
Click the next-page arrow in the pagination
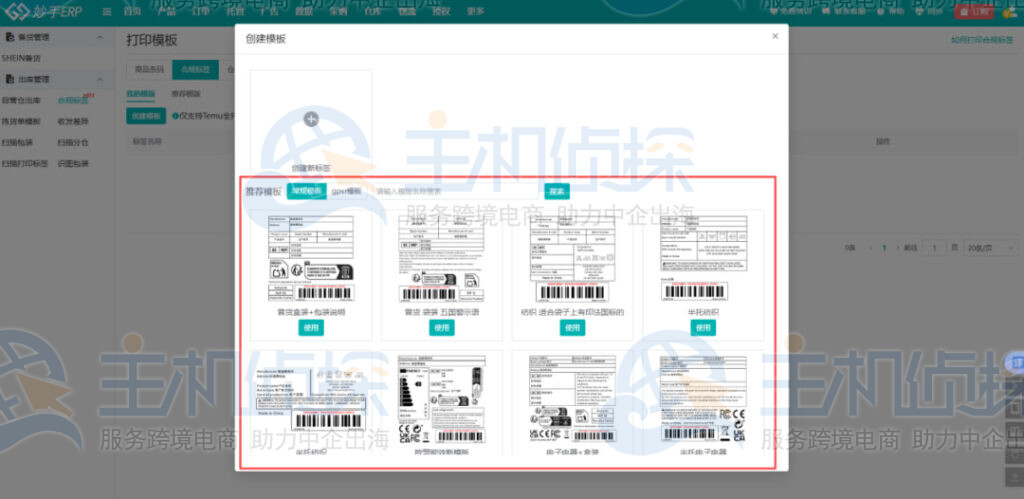[898, 248]
